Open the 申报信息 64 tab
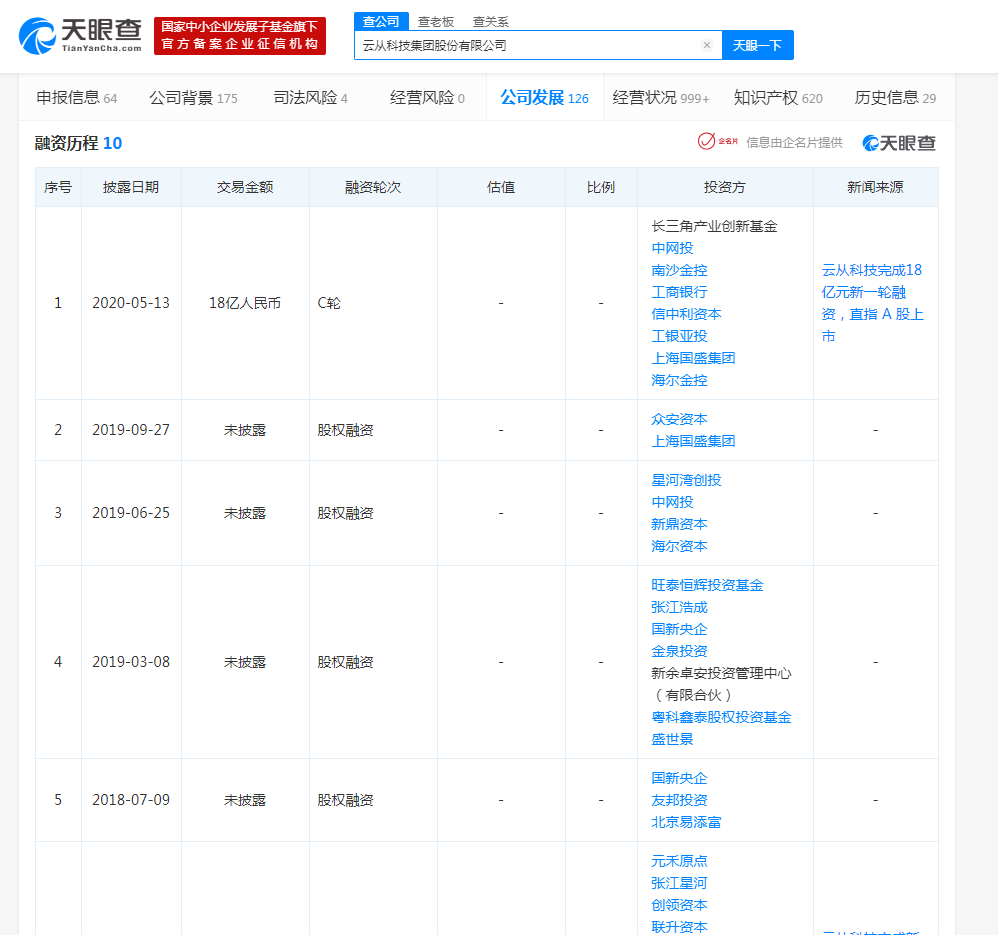998x935 pixels. 76,98
